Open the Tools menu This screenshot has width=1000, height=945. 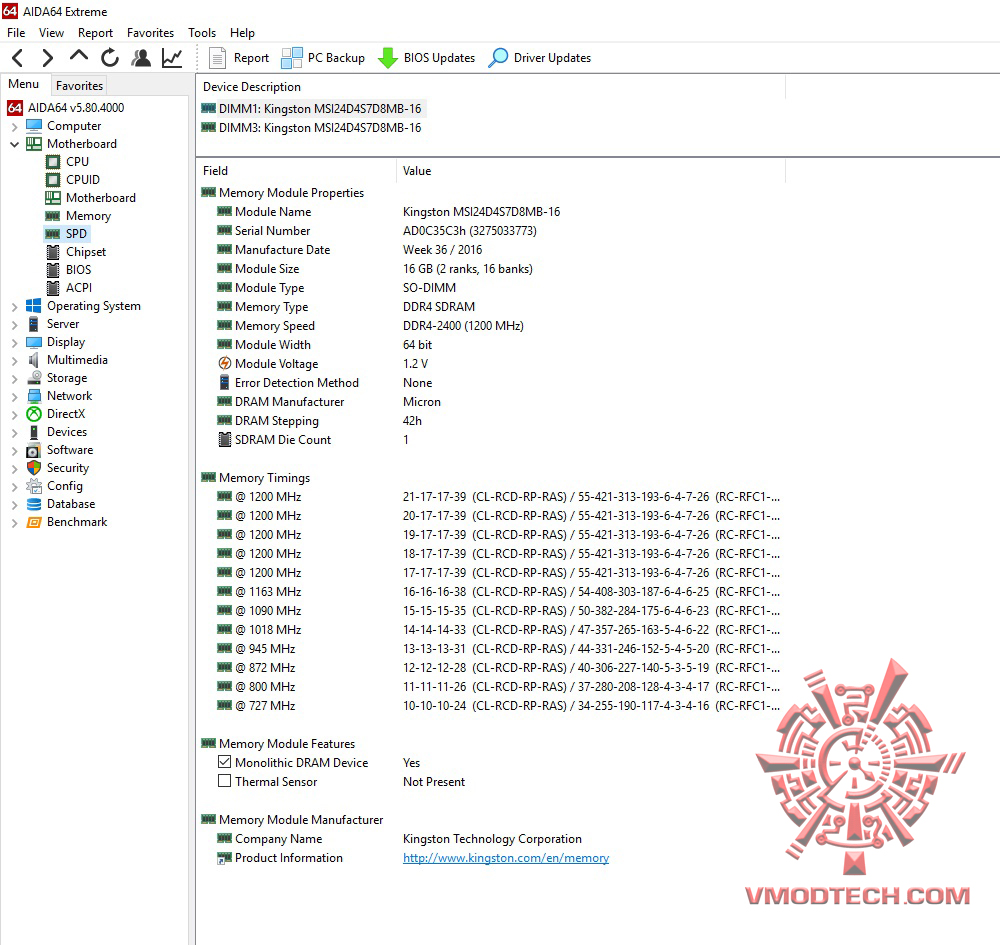click(x=202, y=33)
